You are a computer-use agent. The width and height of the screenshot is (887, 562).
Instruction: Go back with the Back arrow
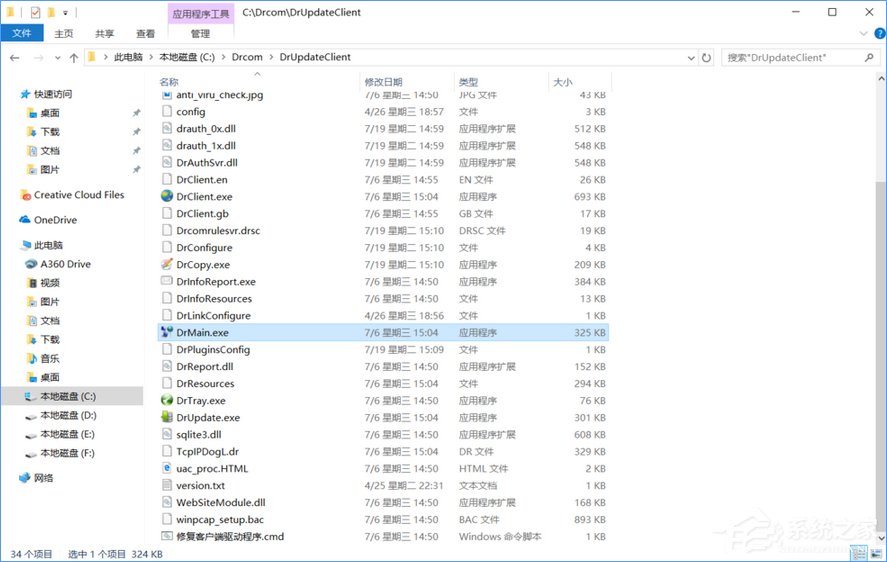coord(15,57)
